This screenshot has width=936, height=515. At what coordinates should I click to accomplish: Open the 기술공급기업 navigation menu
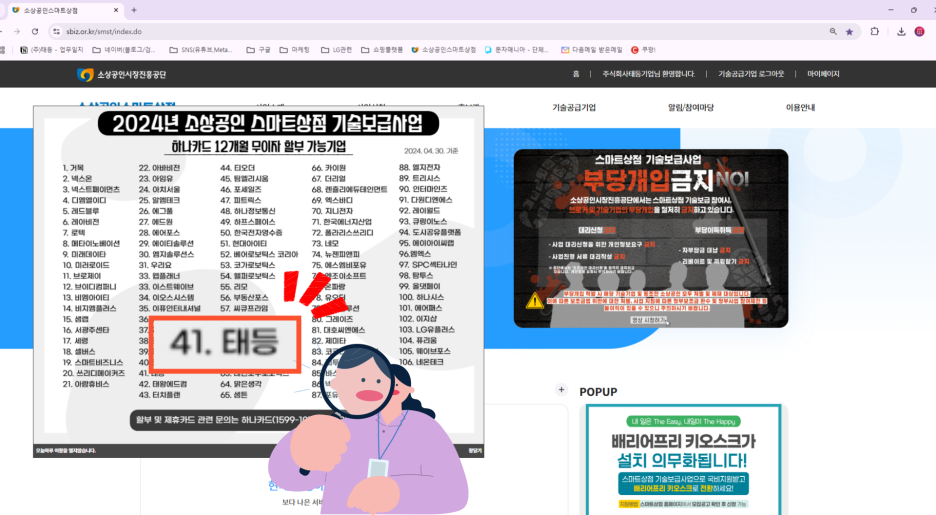coord(574,107)
